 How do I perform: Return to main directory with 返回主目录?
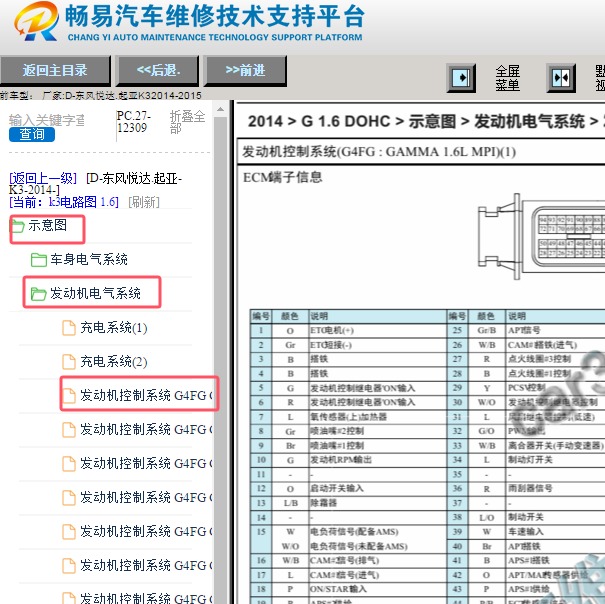tap(55, 71)
